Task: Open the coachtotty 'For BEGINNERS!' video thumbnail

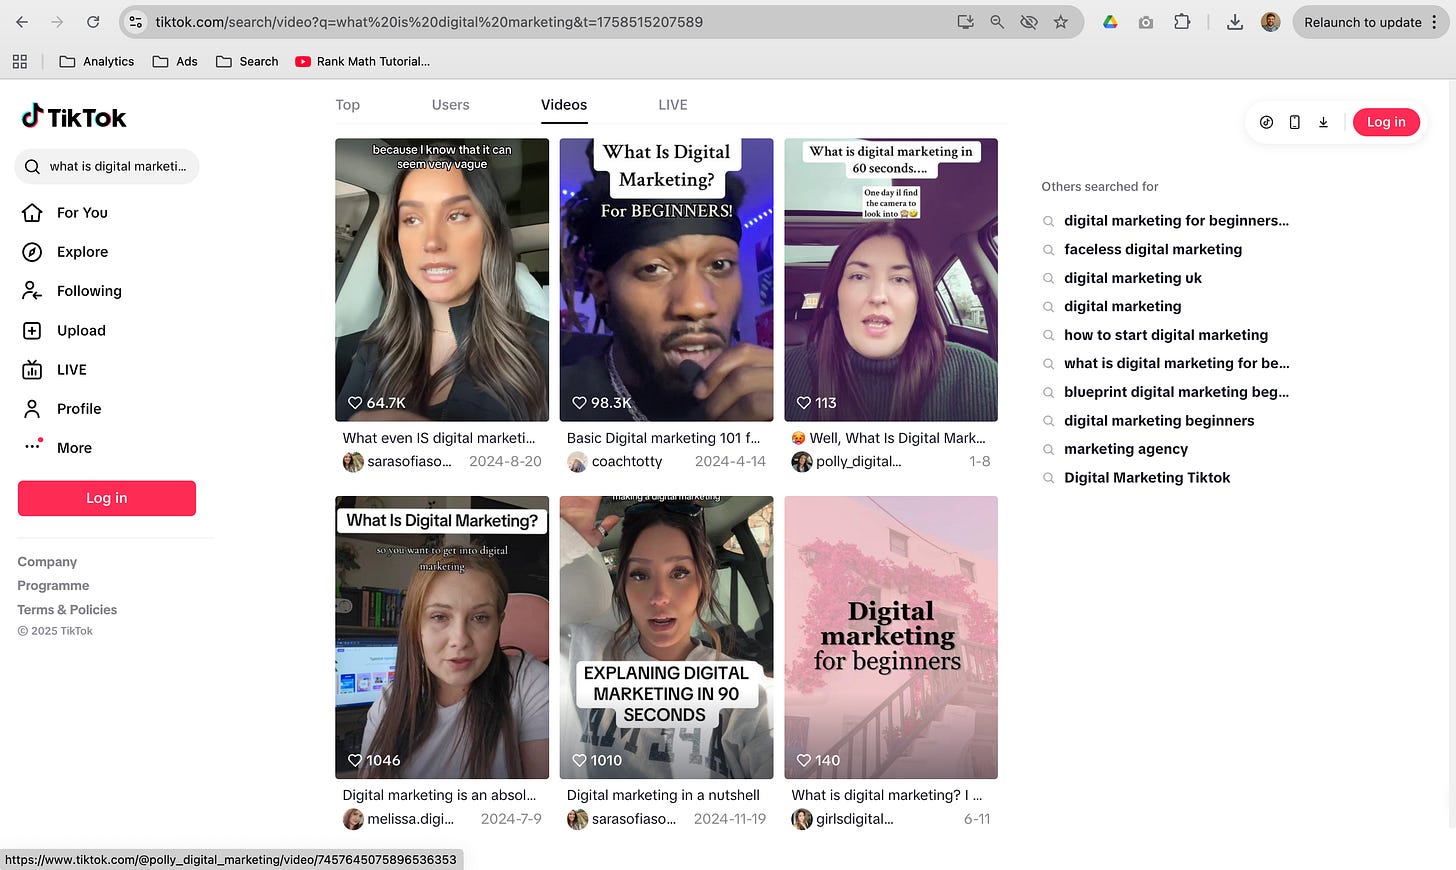Action: [x=666, y=280]
